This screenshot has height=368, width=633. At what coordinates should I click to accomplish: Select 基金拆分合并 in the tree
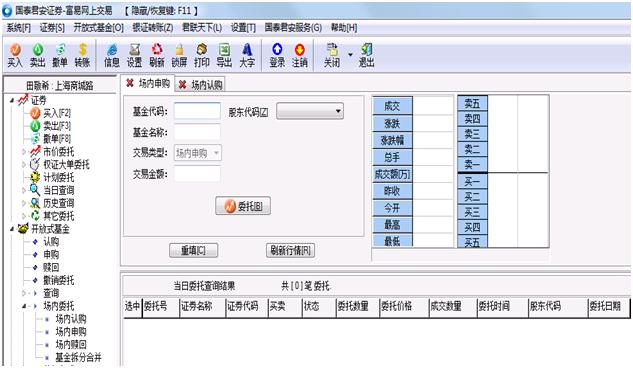point(78,358)
